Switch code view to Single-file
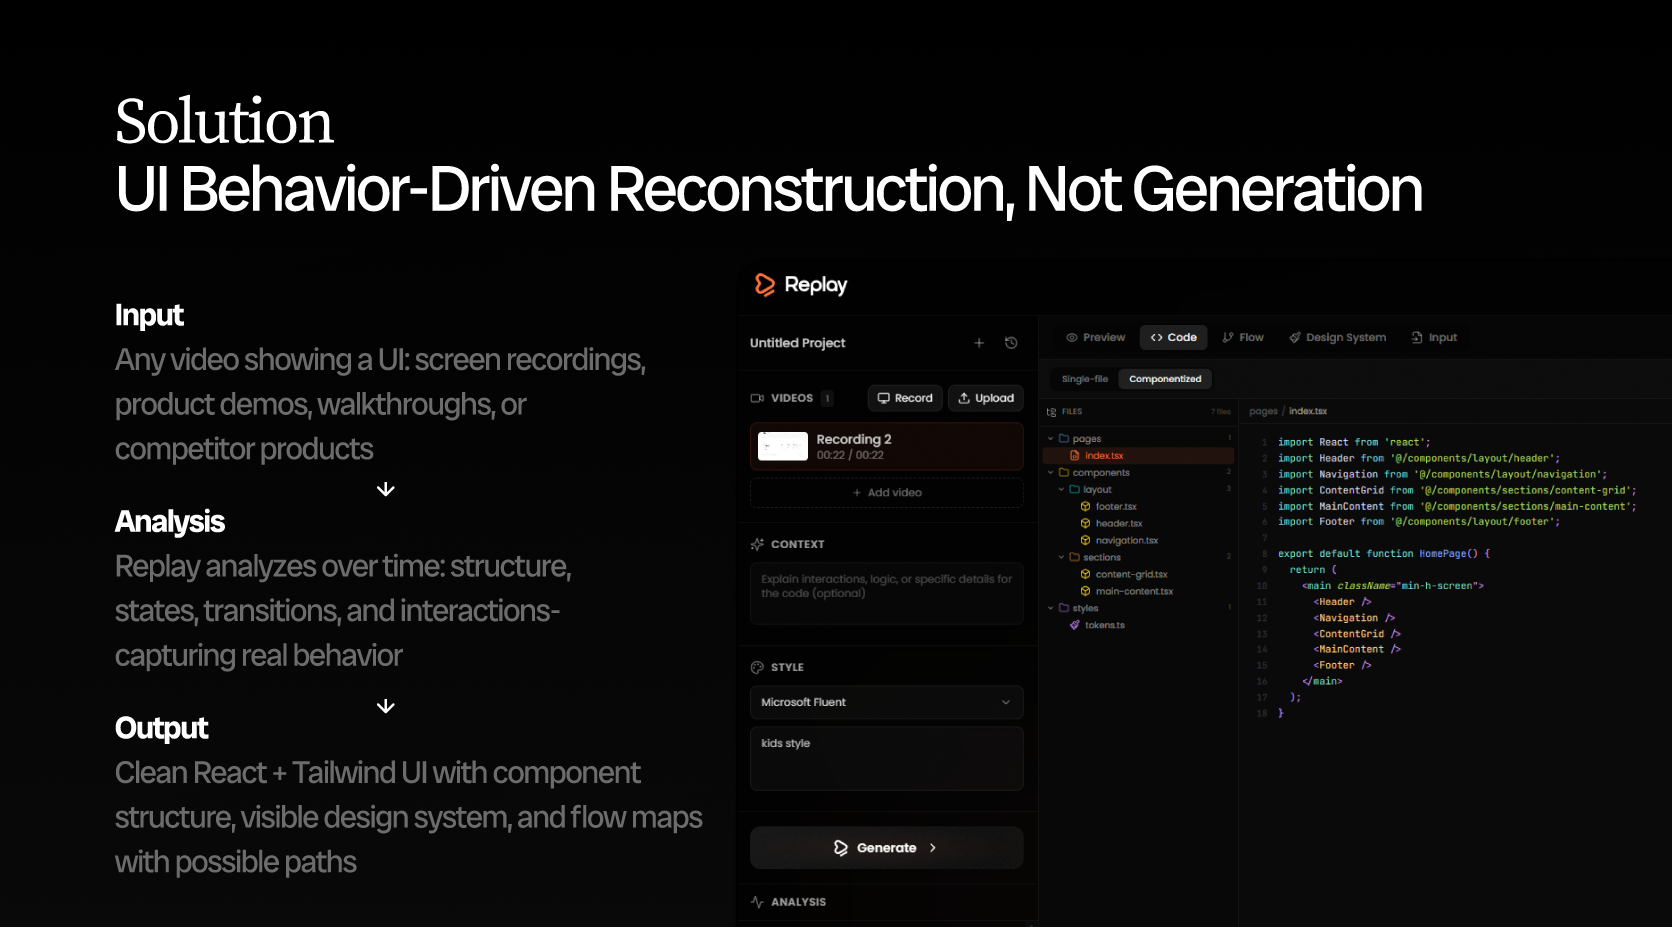 pos(1083,378)
